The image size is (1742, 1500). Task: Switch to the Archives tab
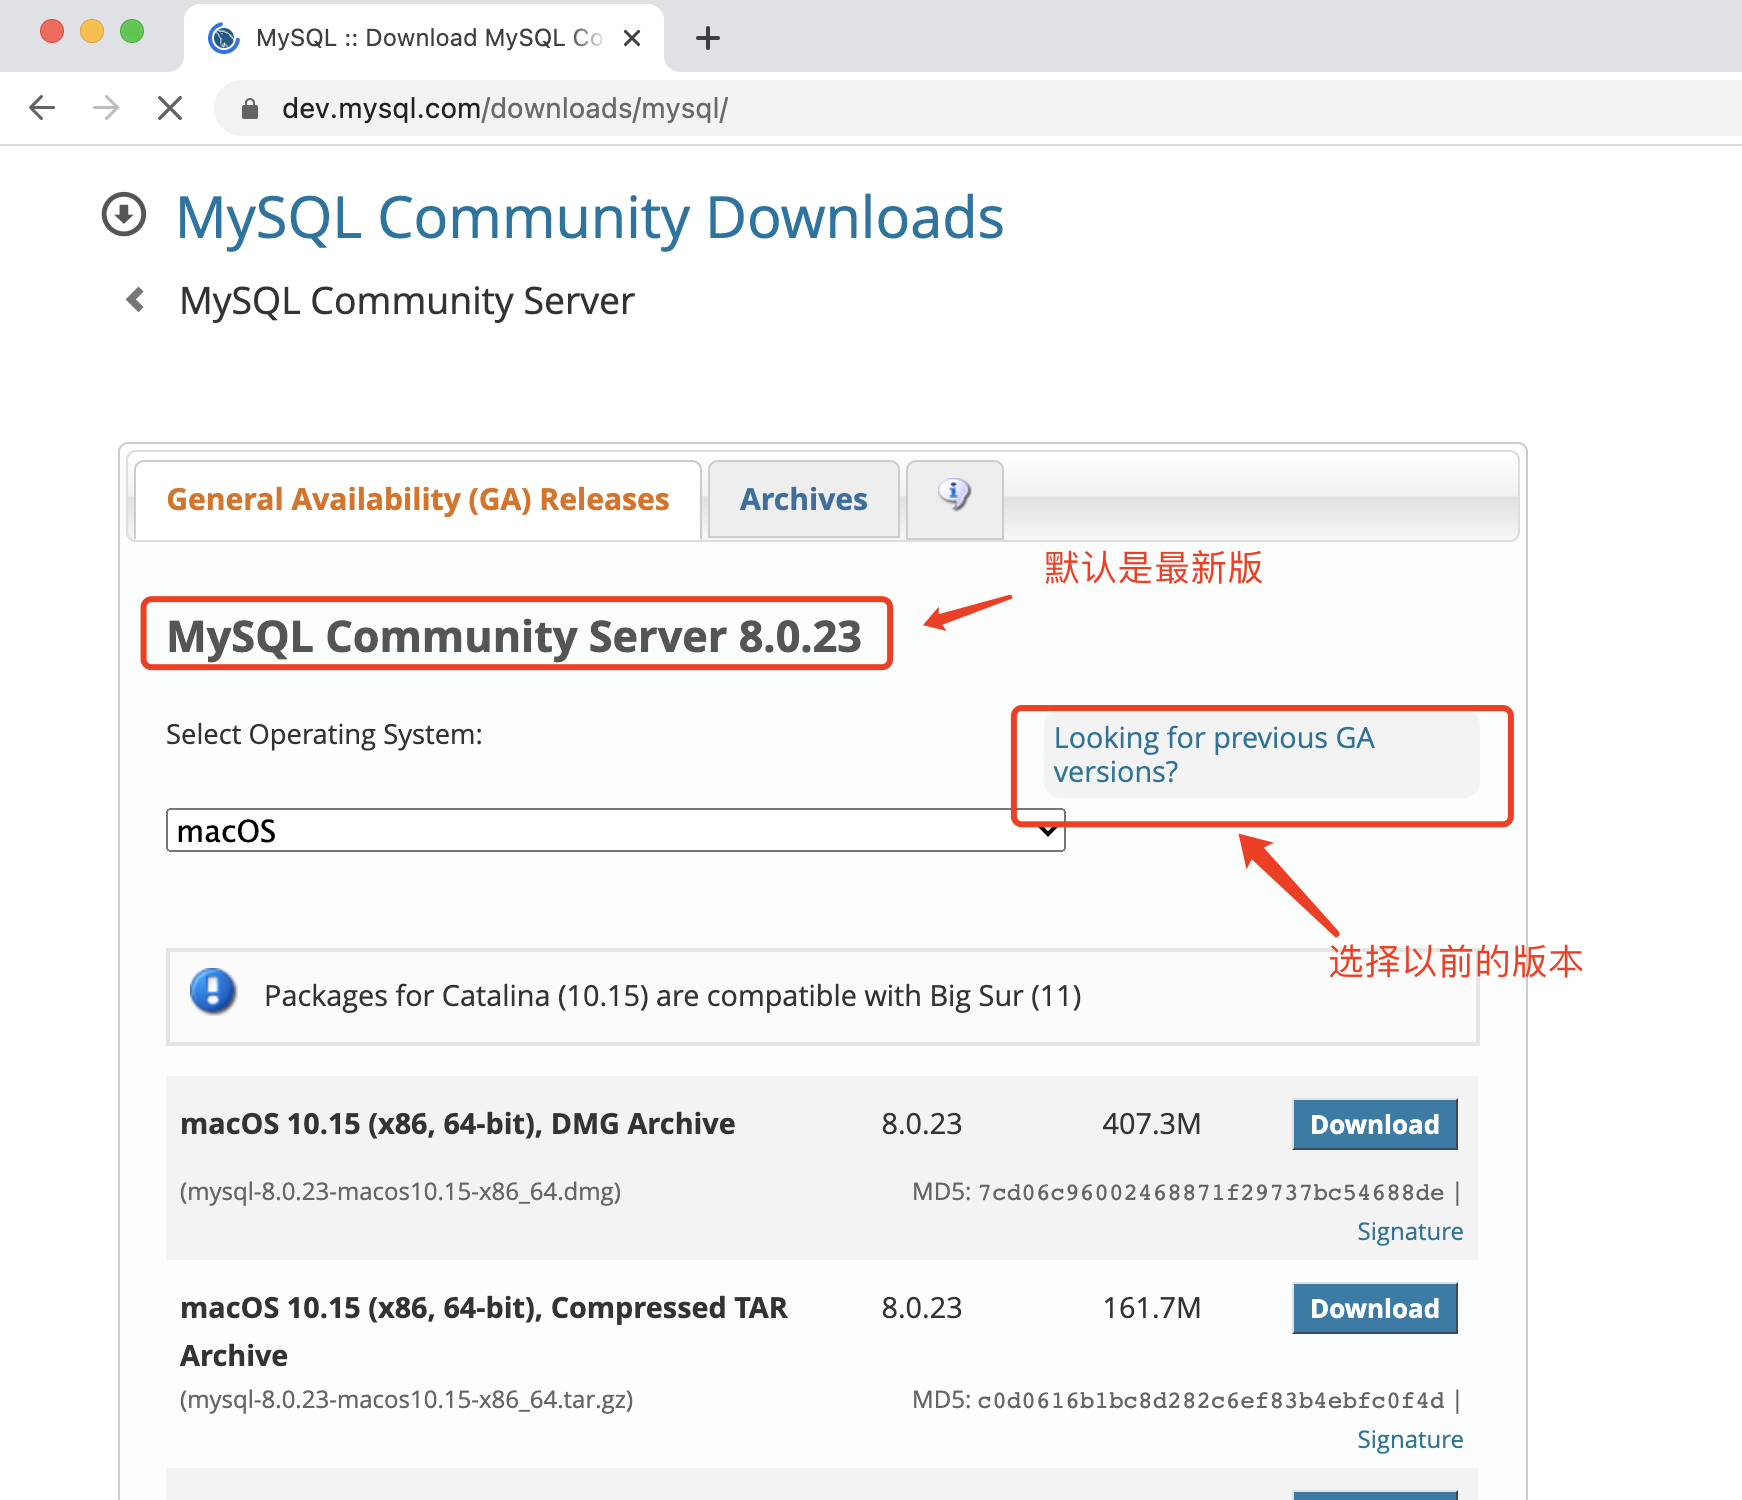pos(804,499)
